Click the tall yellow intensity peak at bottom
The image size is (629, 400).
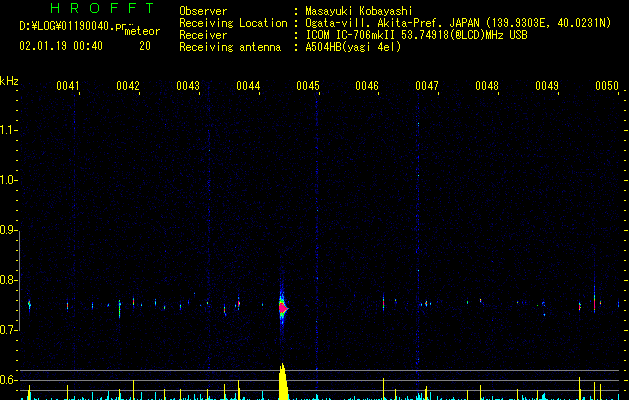pyautogui.click(x=283, y=382)
